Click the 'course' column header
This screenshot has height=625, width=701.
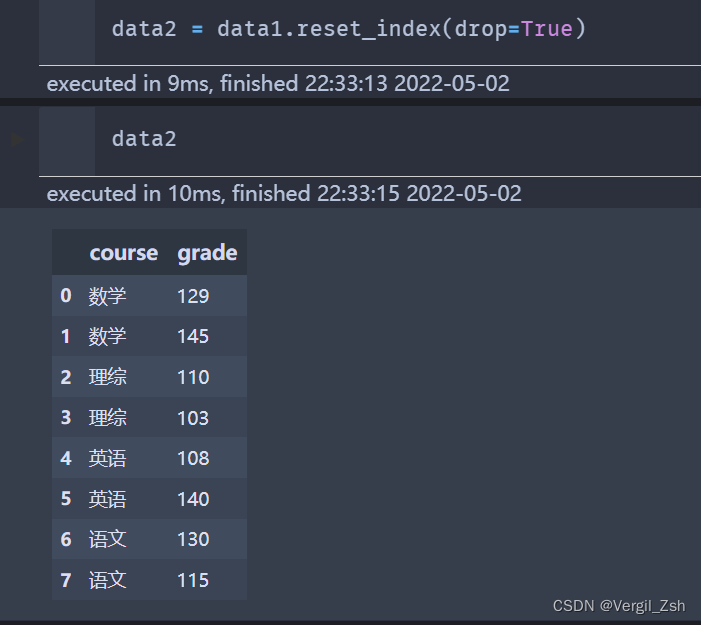(x=124, y=253)
